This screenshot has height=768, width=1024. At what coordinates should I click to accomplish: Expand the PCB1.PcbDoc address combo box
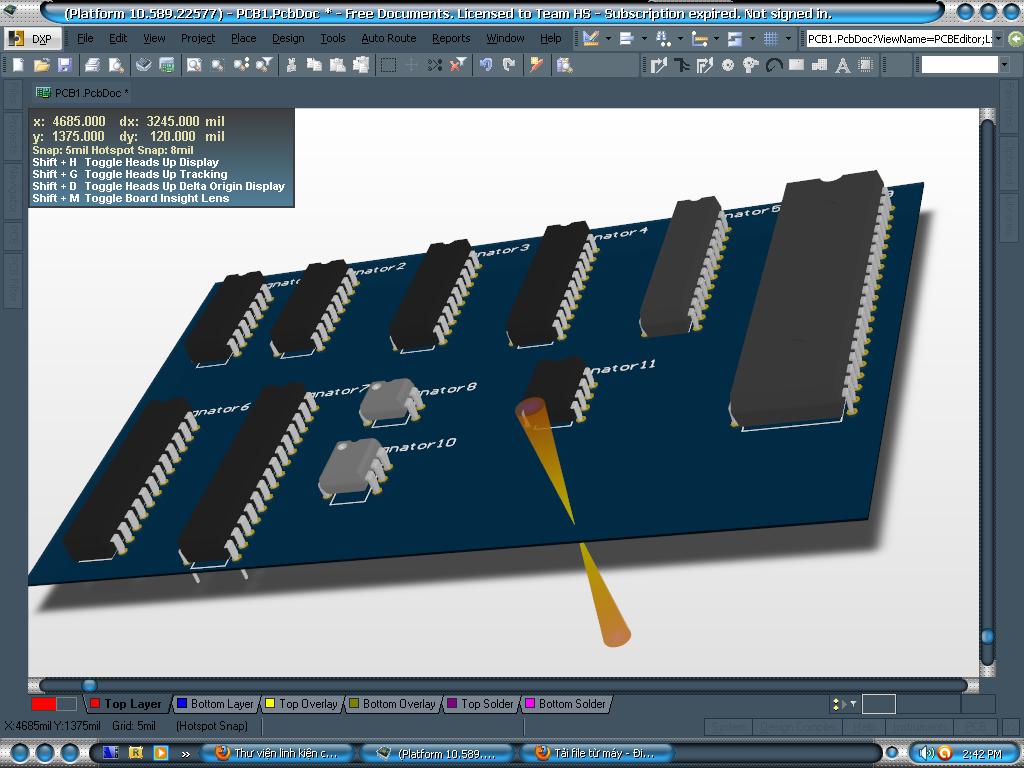(999, 39)
